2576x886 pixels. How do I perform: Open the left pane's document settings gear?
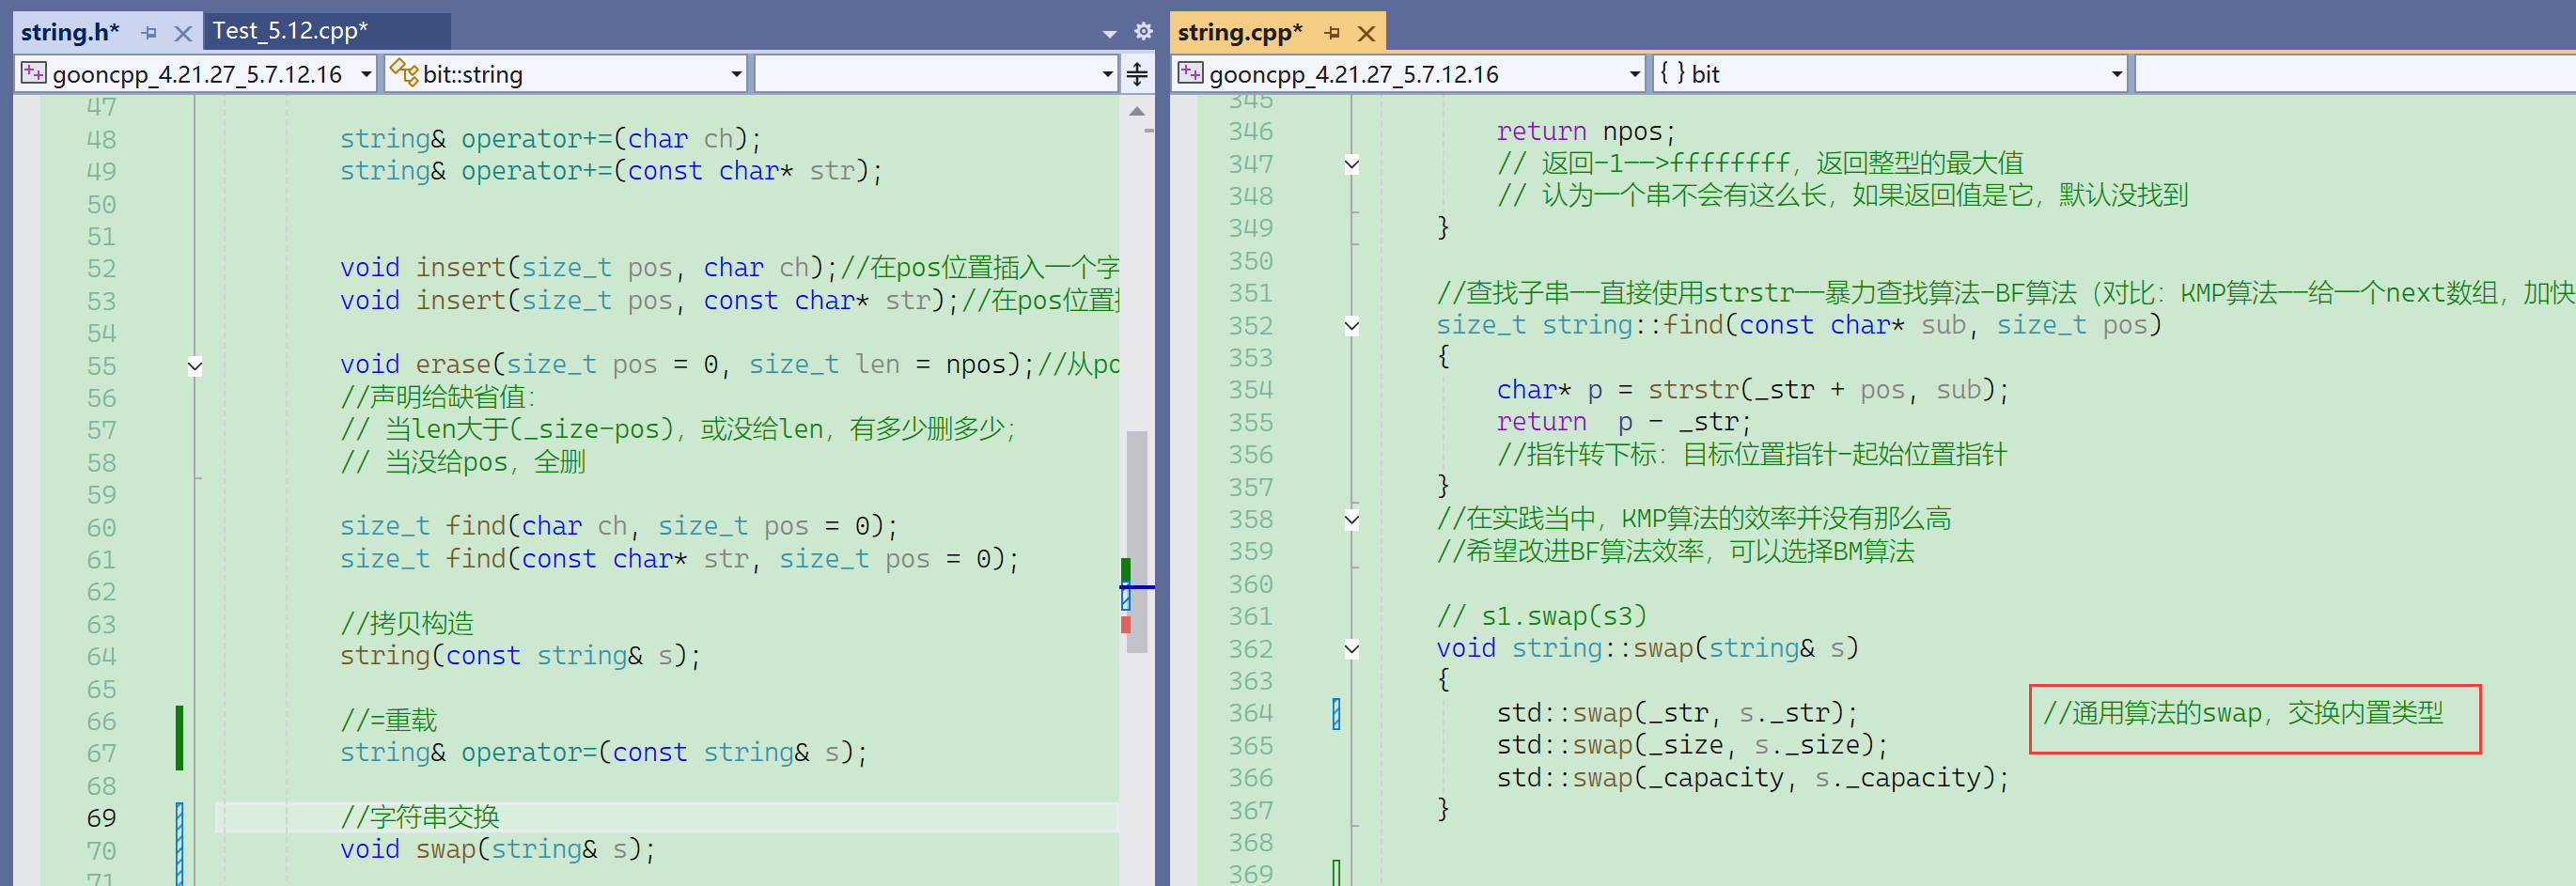coord(1143,31)
